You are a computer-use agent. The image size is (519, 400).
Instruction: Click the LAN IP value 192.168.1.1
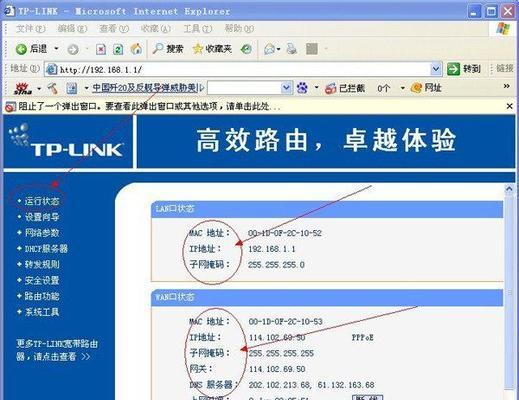pyautogui.click(x=272, y=249)
